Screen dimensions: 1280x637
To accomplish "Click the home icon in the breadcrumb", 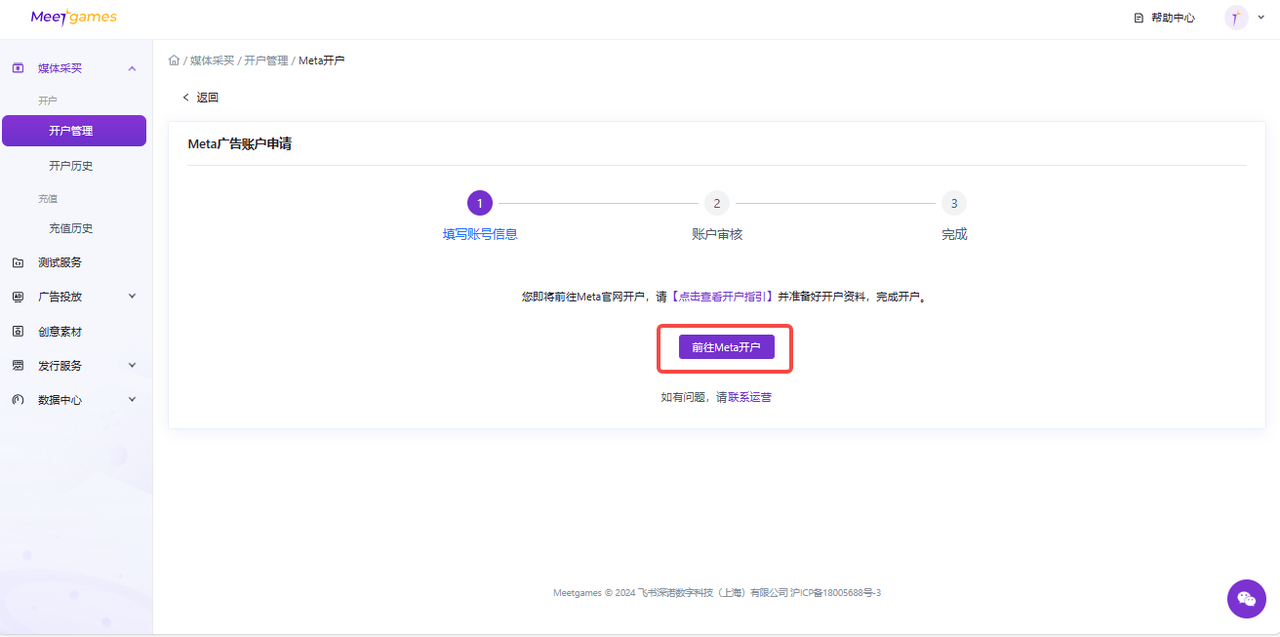I will pyautogui.click(x=174, y=60).
